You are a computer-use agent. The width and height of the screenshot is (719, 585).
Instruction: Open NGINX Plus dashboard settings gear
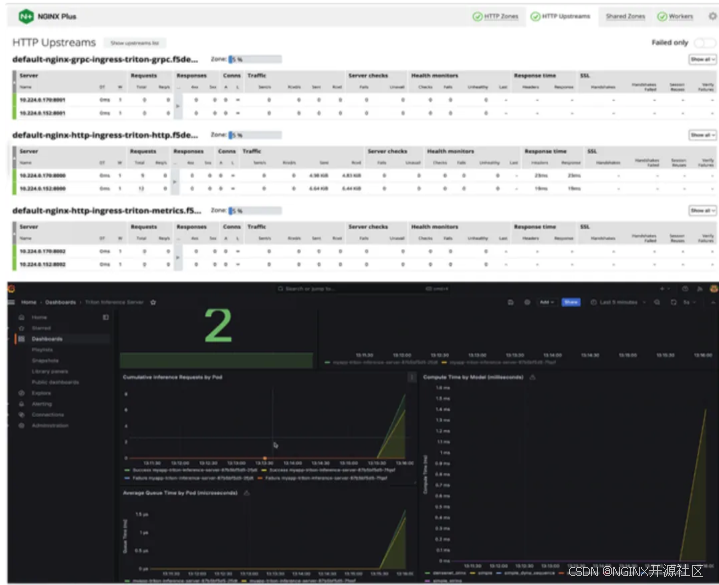pos(712,16)
